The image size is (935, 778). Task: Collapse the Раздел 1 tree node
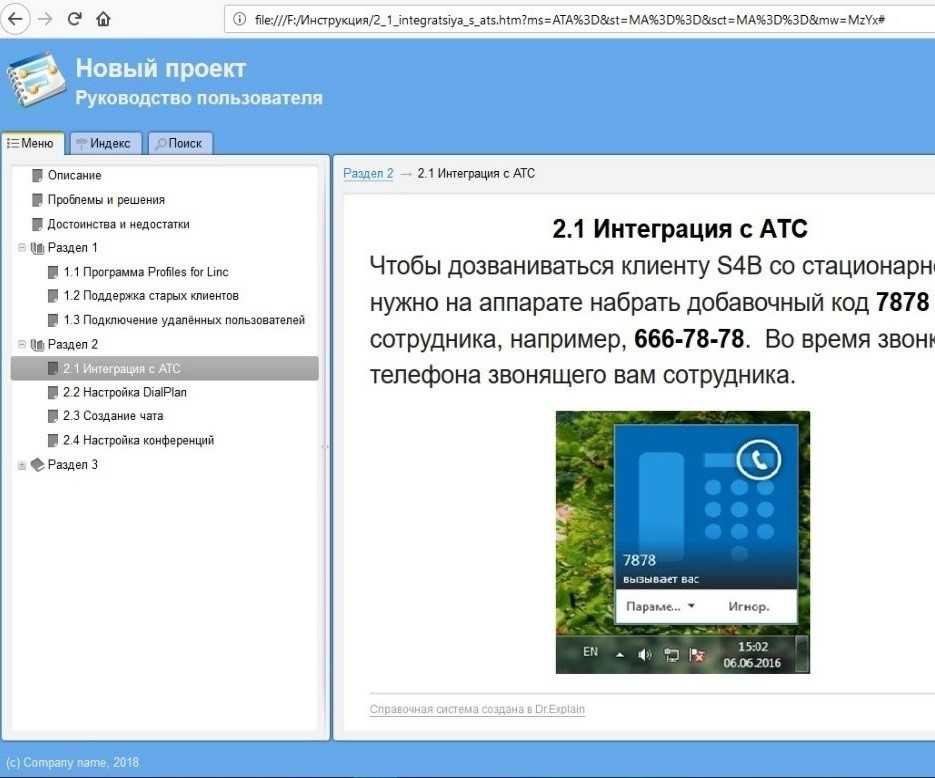(x=22, y=247)
